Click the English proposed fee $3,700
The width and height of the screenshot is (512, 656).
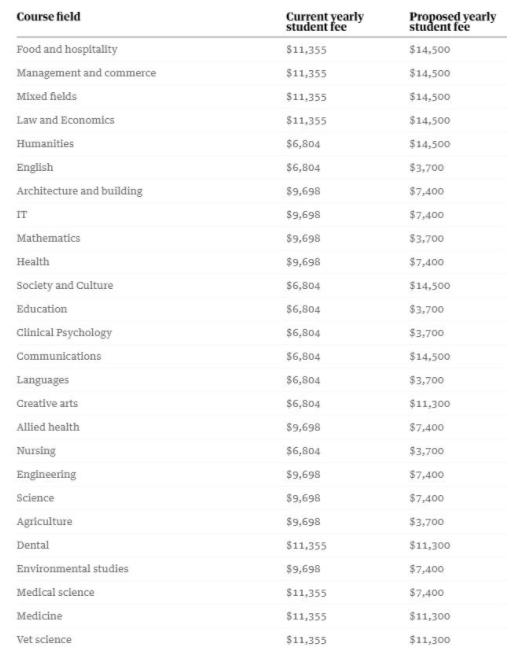click(x=426, y=168)
